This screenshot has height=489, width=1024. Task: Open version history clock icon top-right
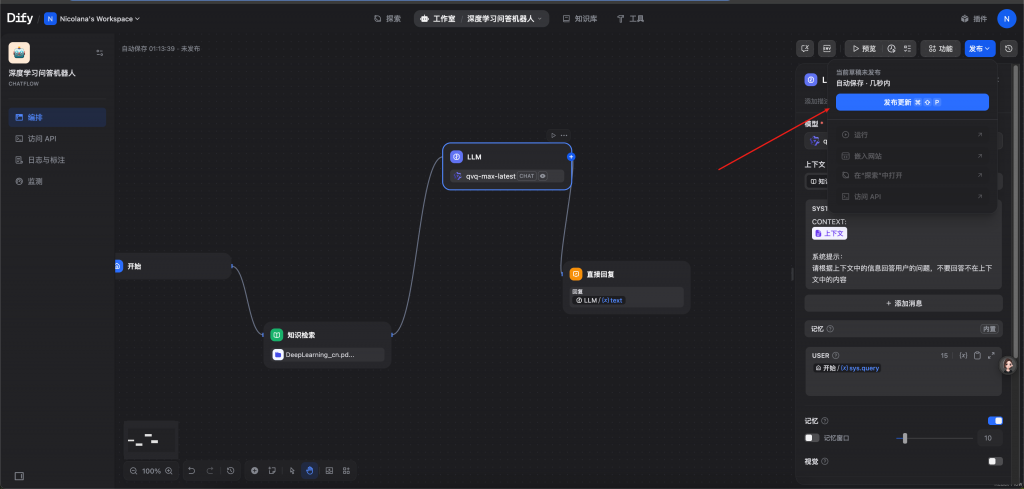point(1009,48)
